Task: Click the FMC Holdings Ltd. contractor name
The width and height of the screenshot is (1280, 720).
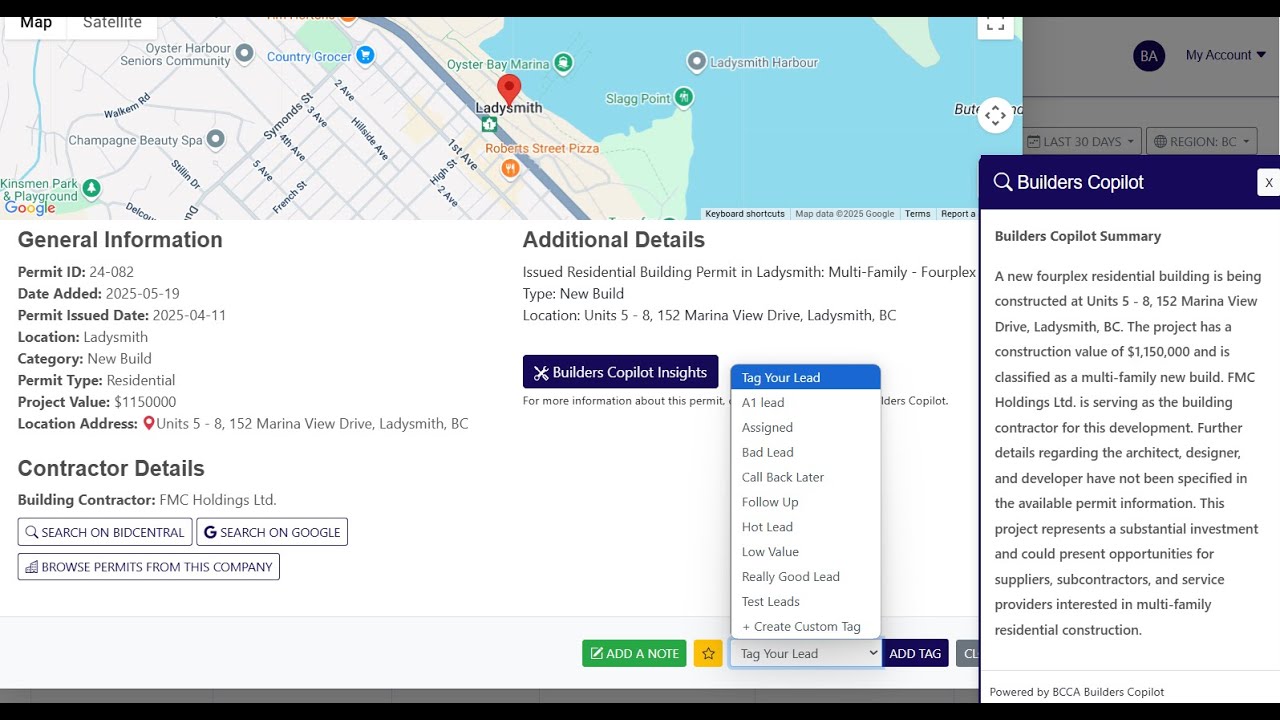Action: (x=218, y=500)
